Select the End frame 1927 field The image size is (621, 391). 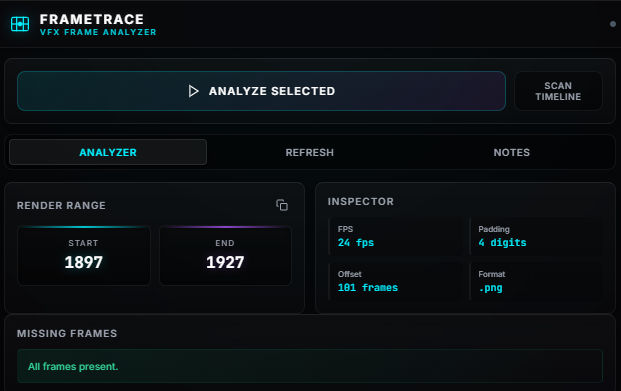[x=225, y=256]
